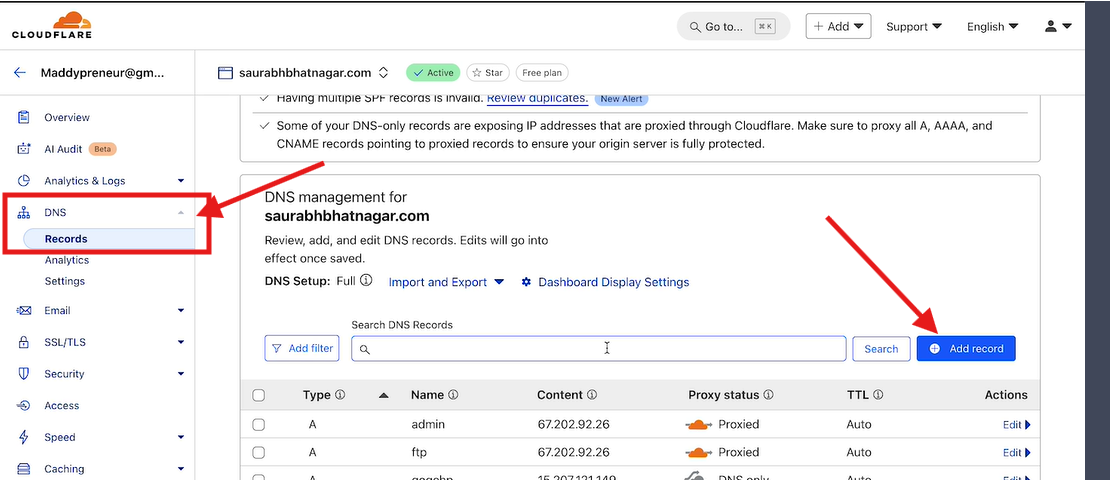1110x480 pixels.
Task: Open the AI Audit section
Action: pyautogui.click(x=65, y=149)
